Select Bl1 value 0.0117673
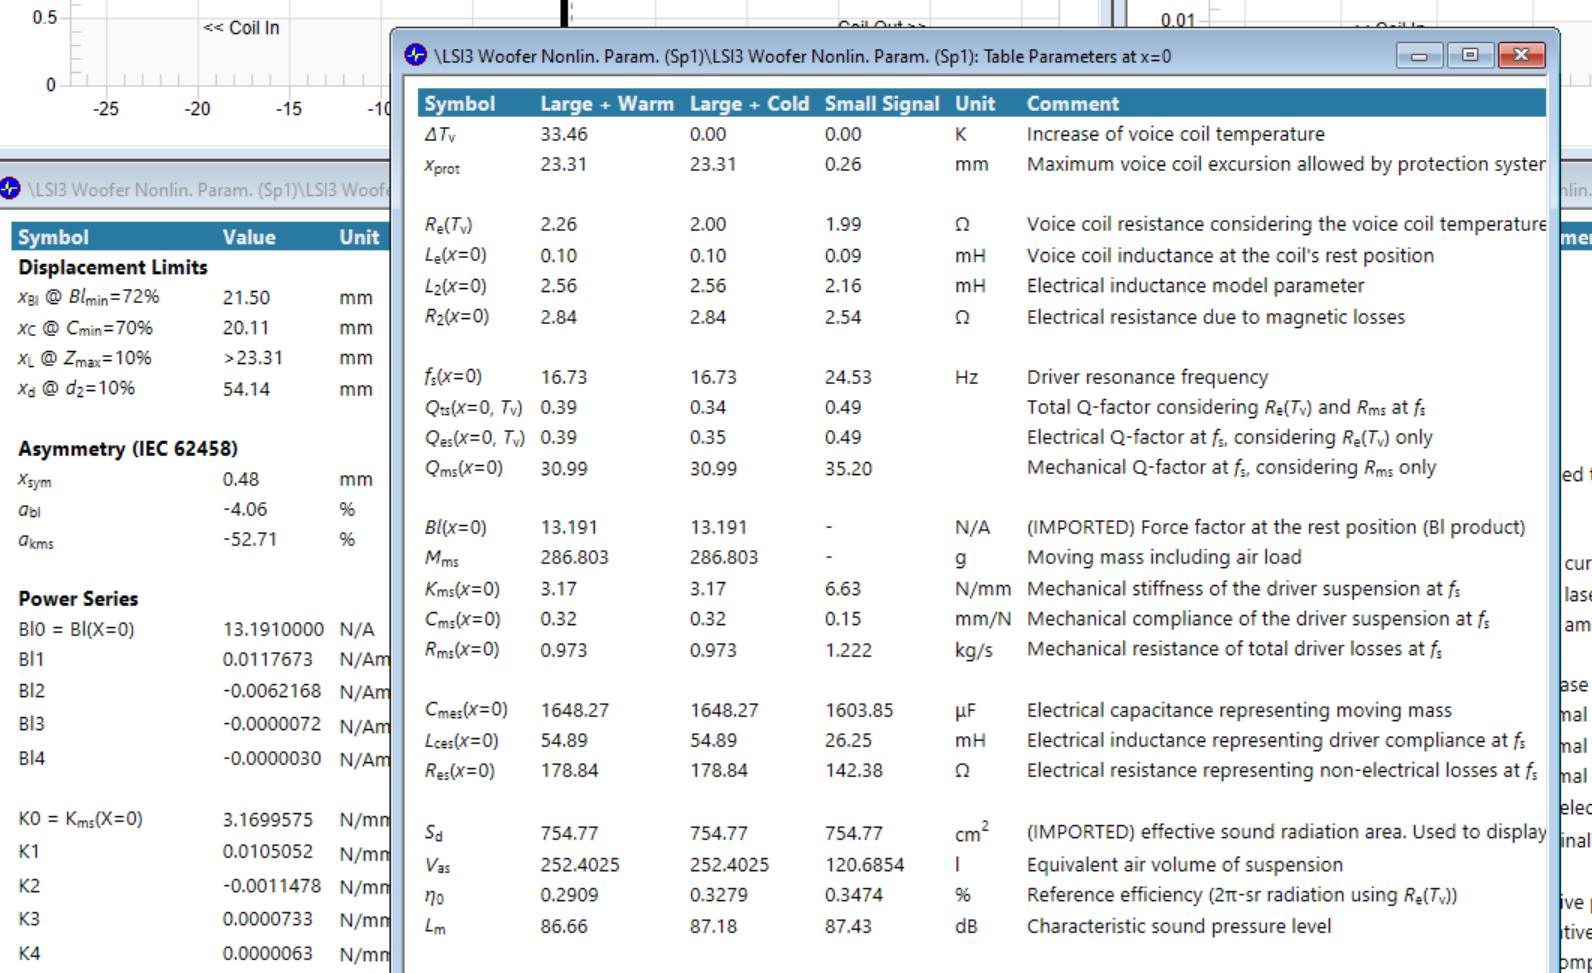1592x973 pixels. pyautogui.click(x=267, y=659)
